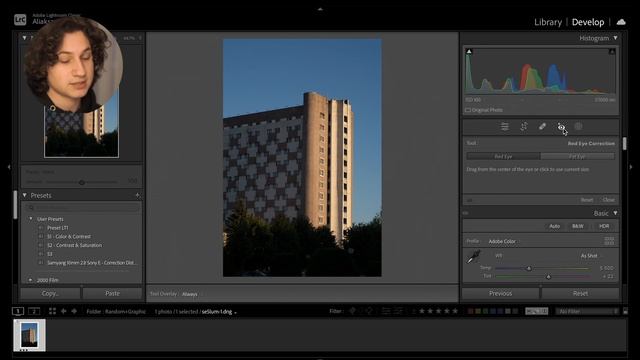Screen dimensions: 640x360
Task: Click the Copy... button
Action: point(50,293)
